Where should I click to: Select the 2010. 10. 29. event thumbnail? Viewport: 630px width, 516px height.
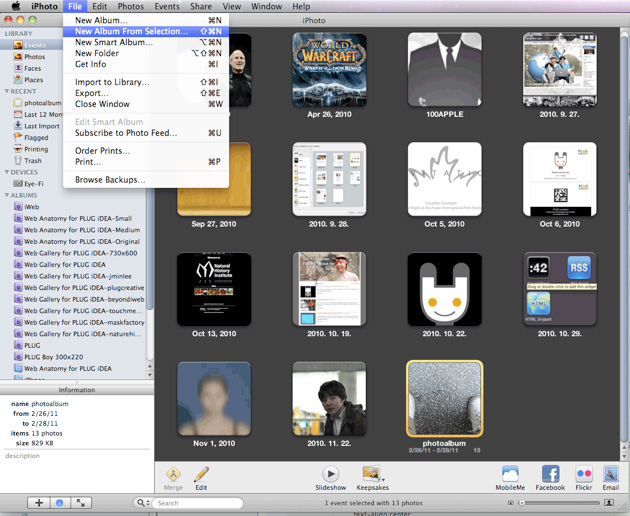coord(560,289)
